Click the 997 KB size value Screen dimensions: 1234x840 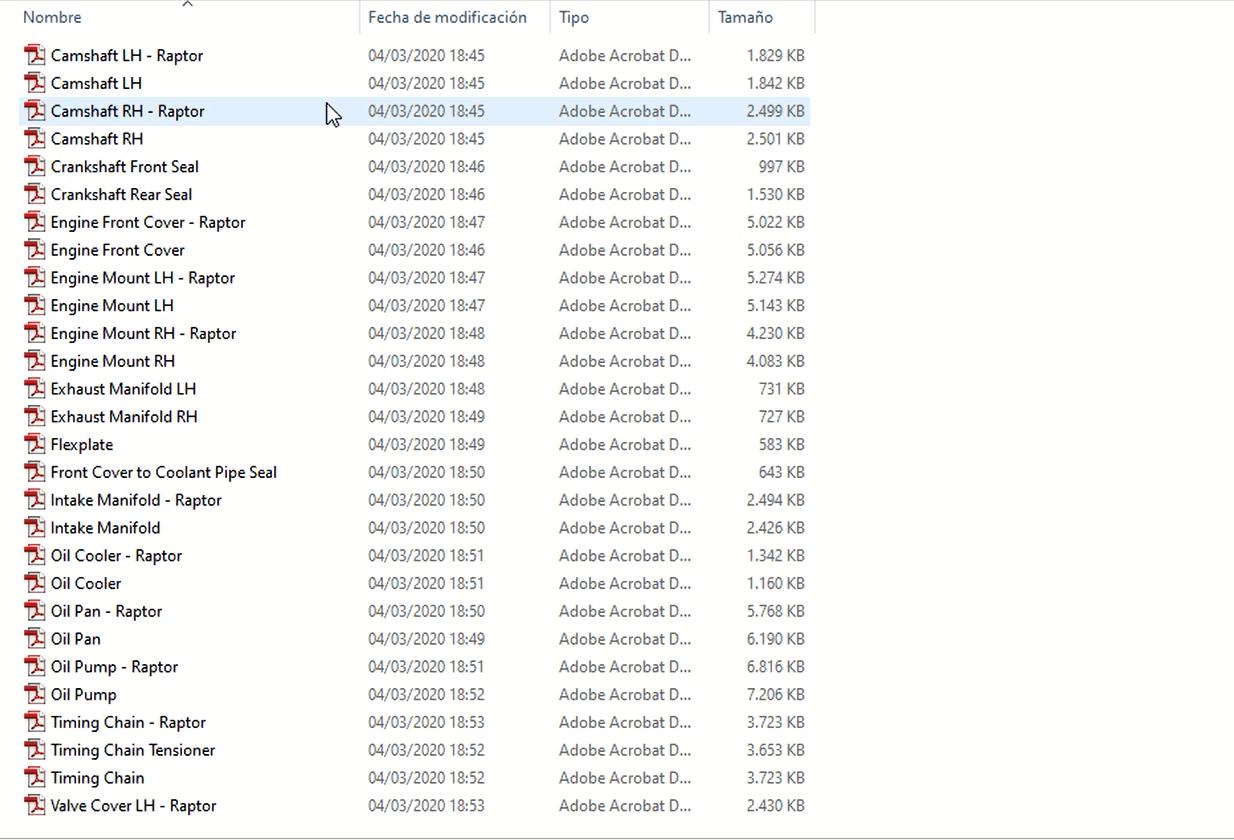click(782, 167)
